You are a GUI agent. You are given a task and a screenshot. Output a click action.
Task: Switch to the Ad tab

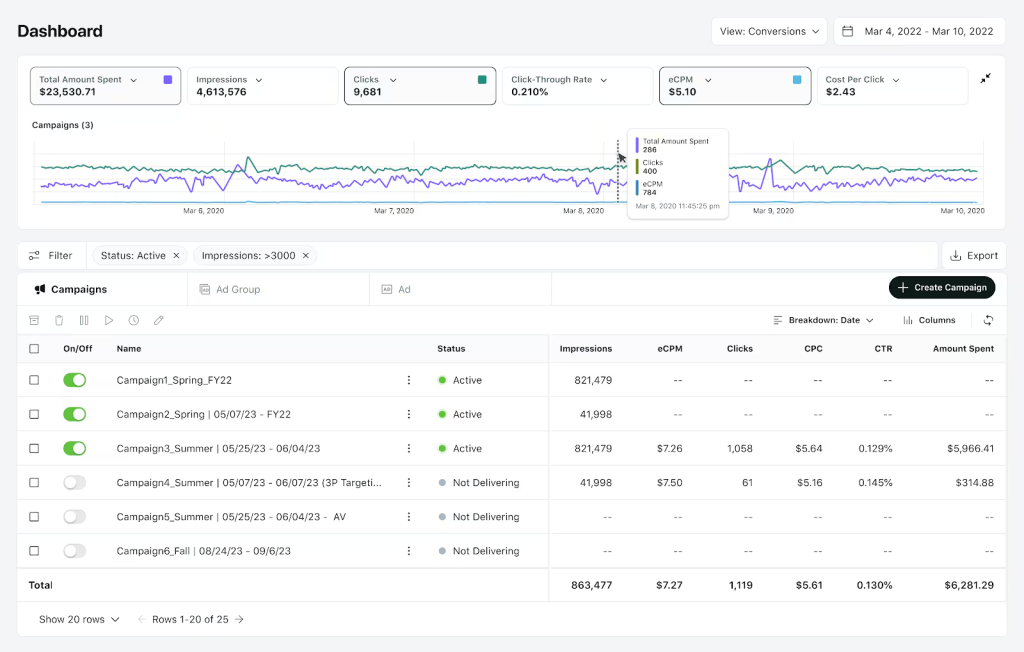[x=404, y=289]
